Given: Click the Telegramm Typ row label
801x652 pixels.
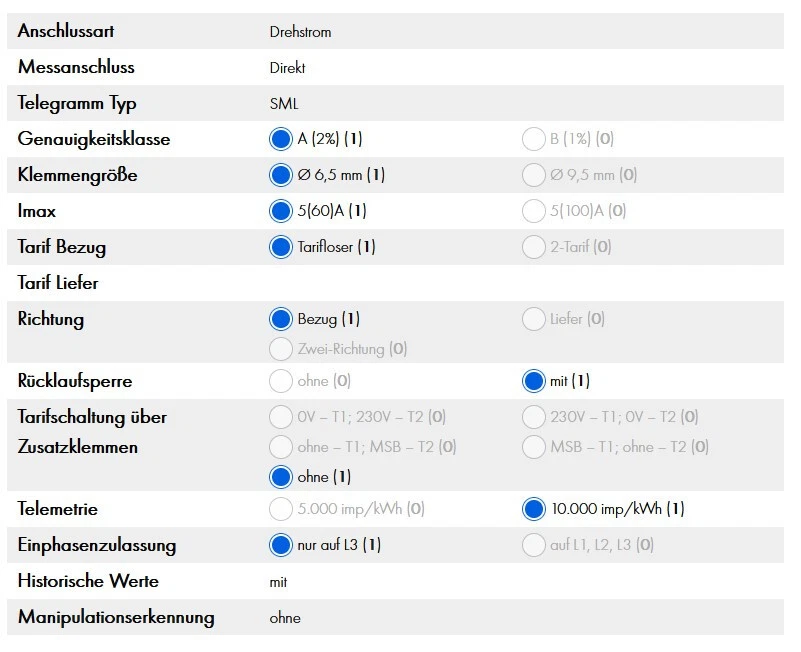Looking at the screenshot, I should 77,104.
